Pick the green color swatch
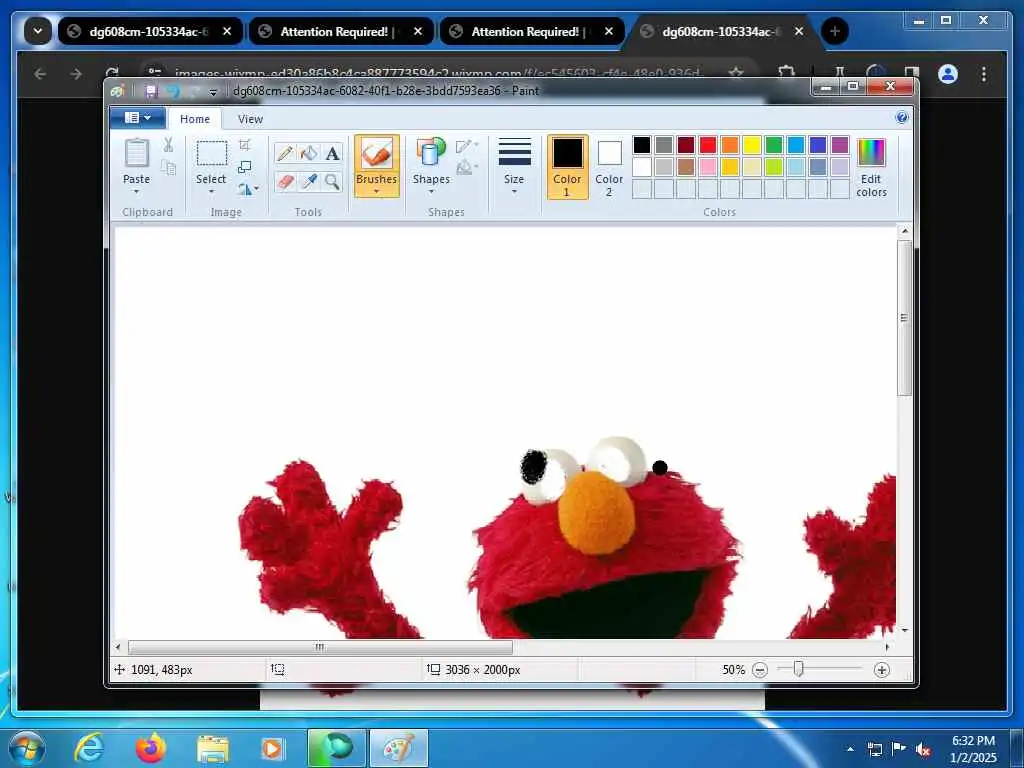Viewport: 1024px width, 768px height. [x=774, y=145]
